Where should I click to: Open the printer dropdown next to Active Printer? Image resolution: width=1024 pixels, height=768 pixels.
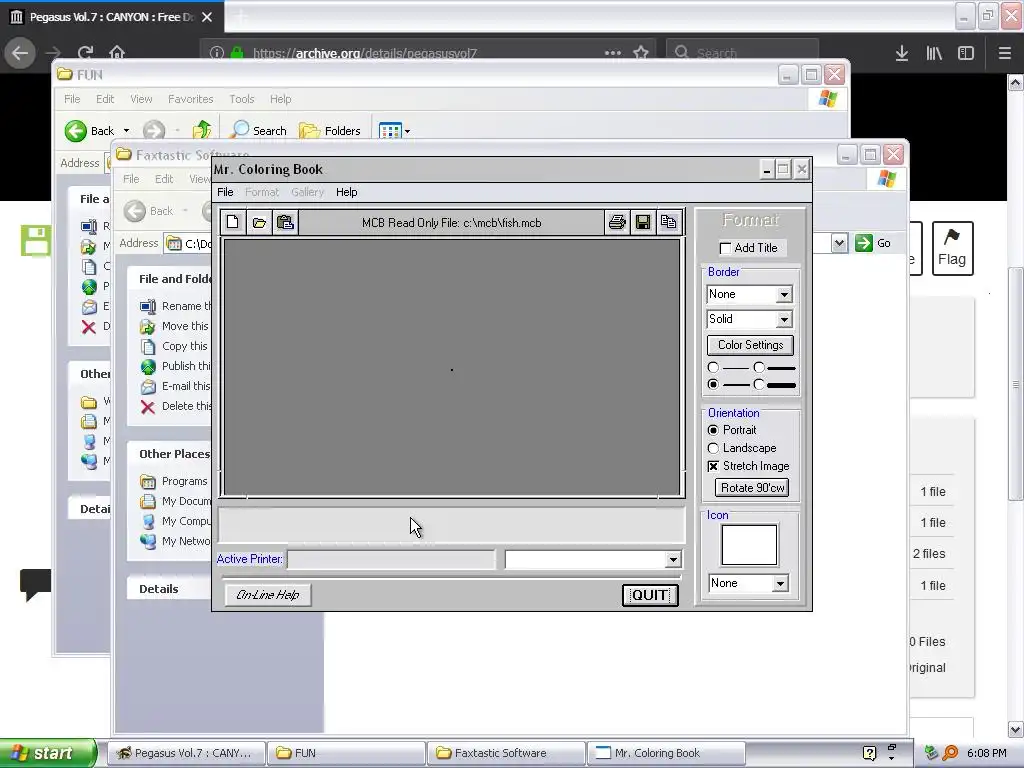[673, 560]
